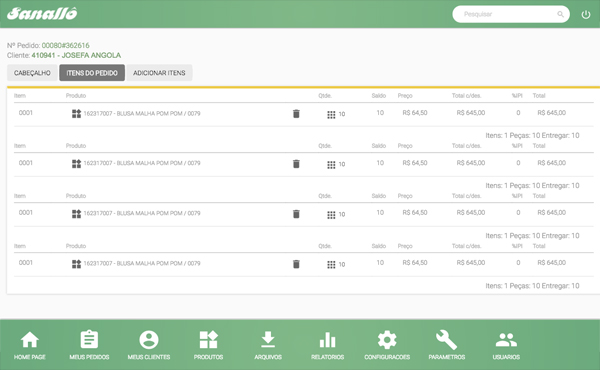Click product icon in second item row
Image resolution: width=600 pixels, height=370 pixels.
77,164
